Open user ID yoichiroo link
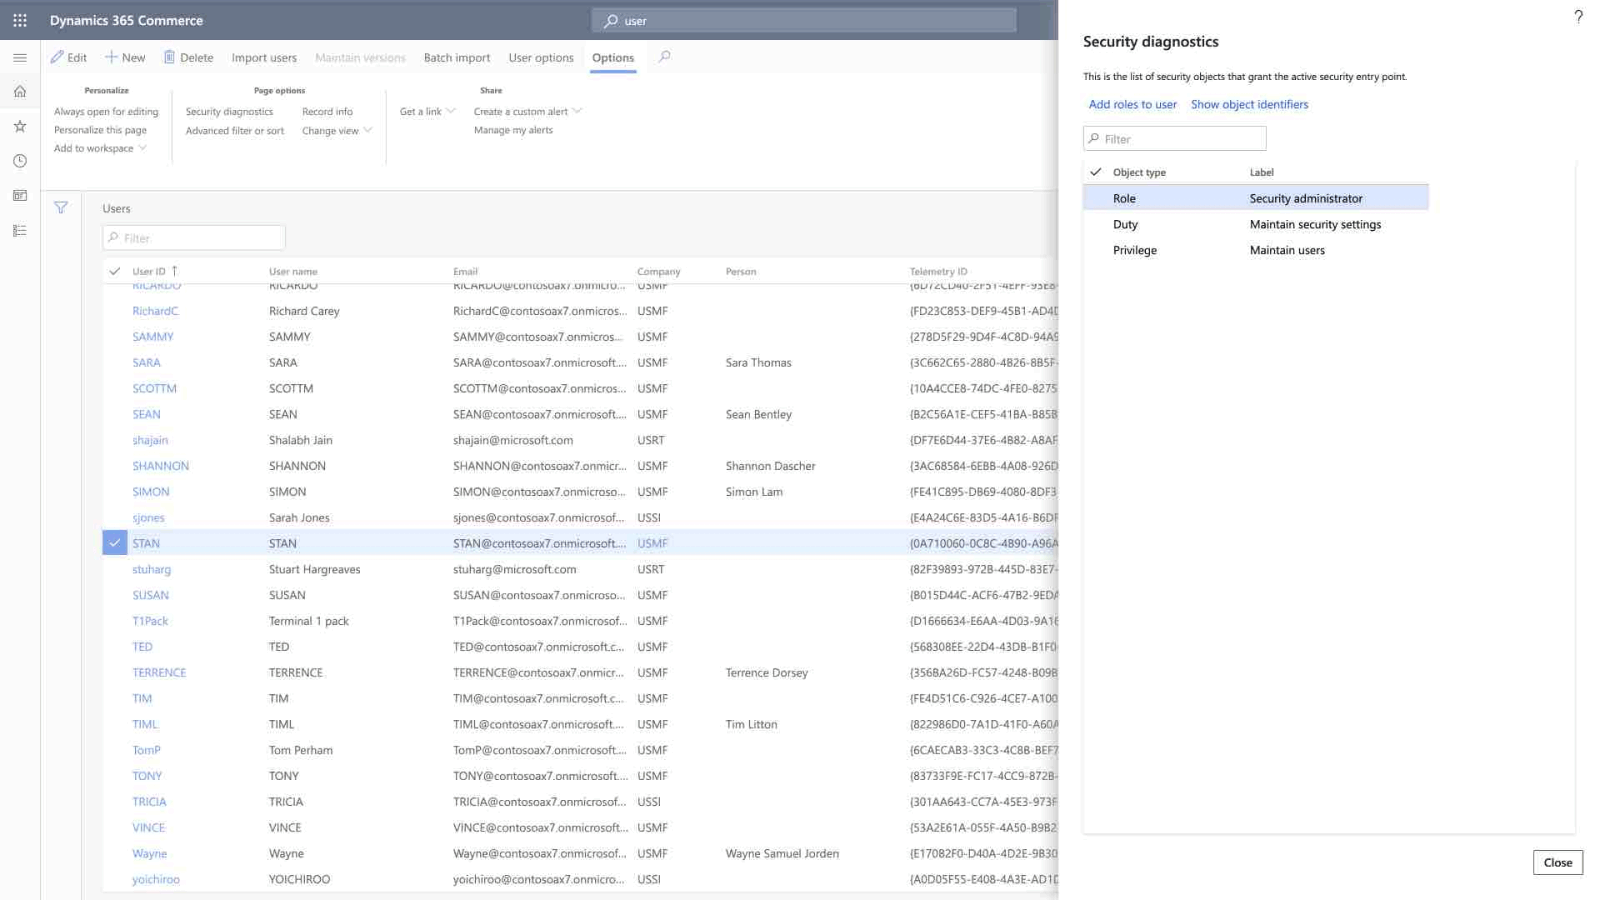This screenshot has height=900, width=1600. click(156, 879)
